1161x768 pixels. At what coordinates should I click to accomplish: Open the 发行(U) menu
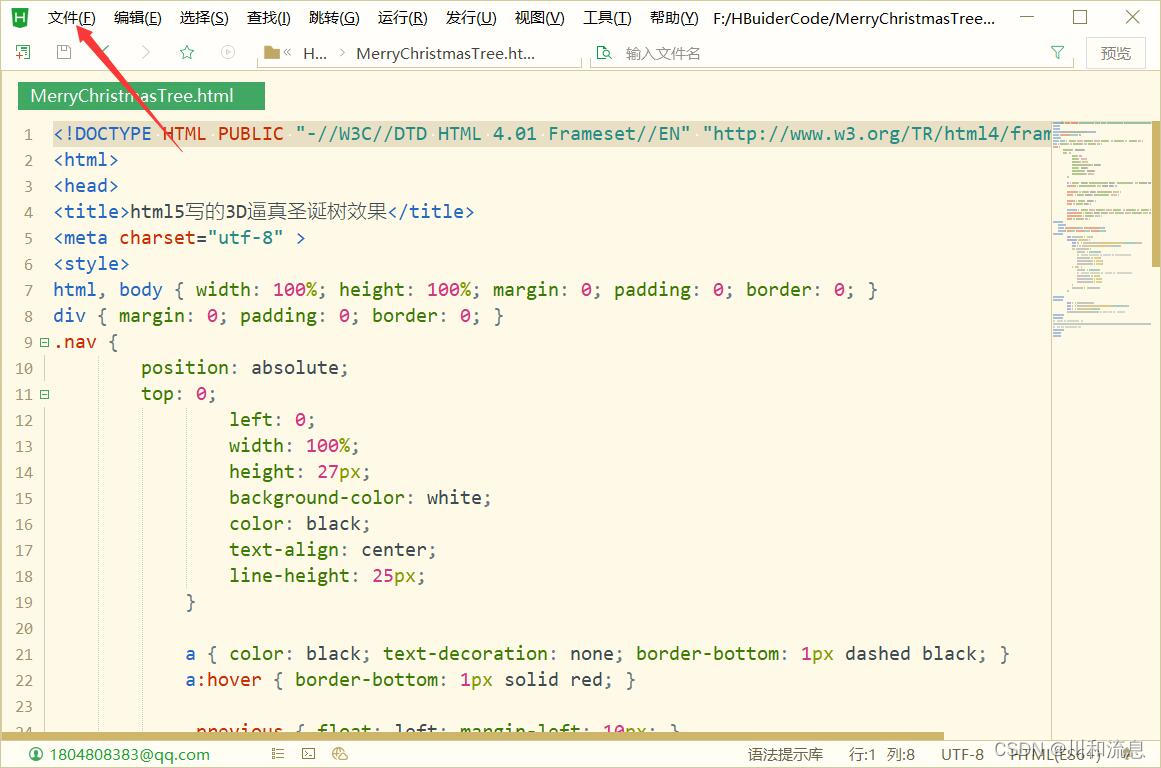[x=471, y=18]
